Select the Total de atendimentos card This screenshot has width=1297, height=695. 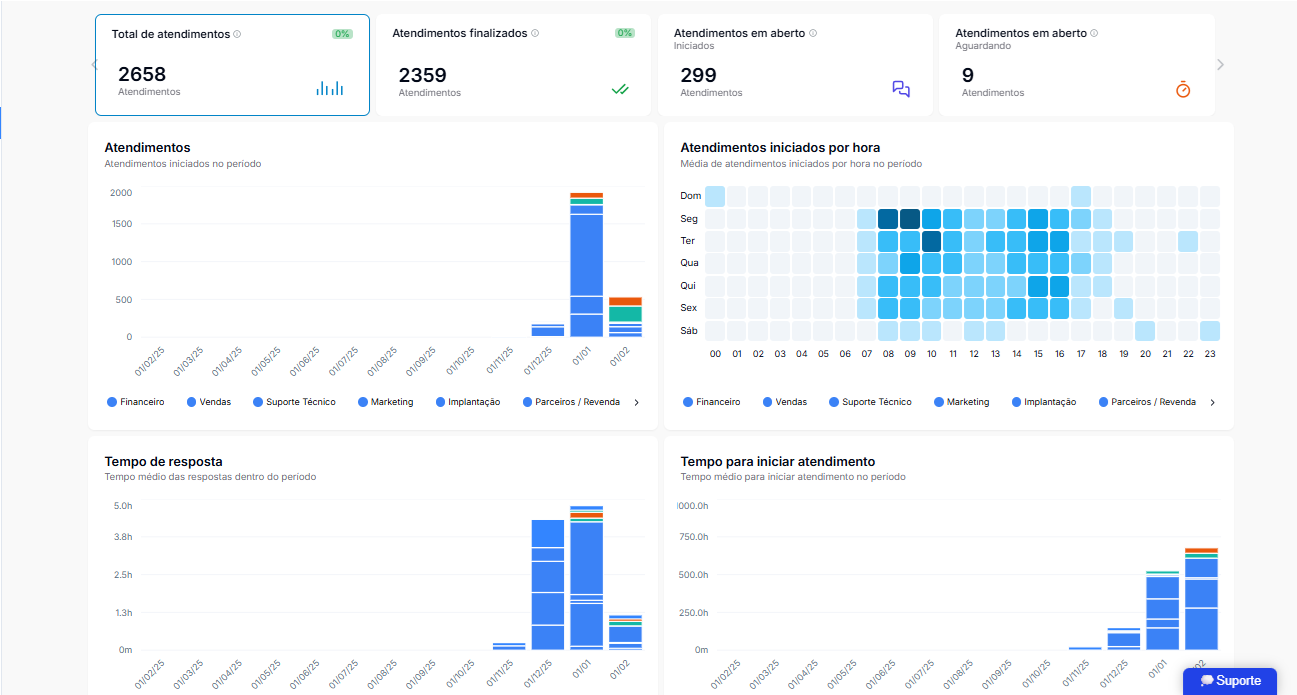[x=232, y=65]
